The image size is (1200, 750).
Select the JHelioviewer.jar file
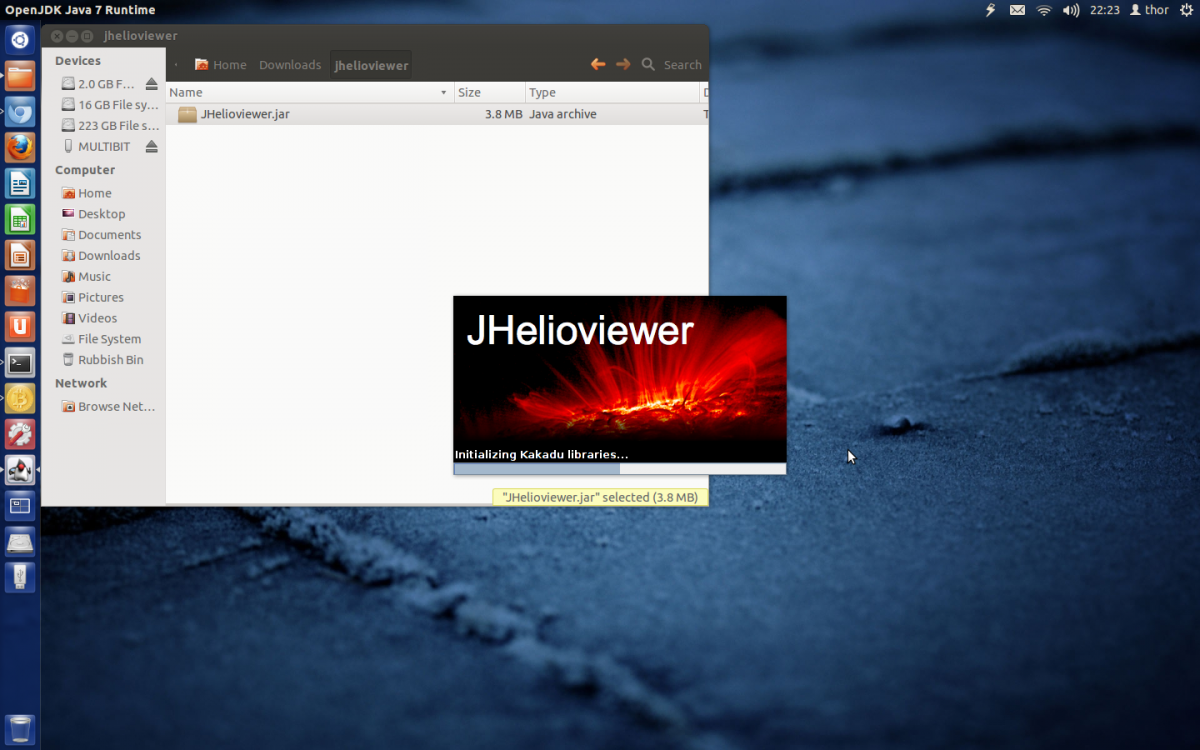click(x=245, y=114)
